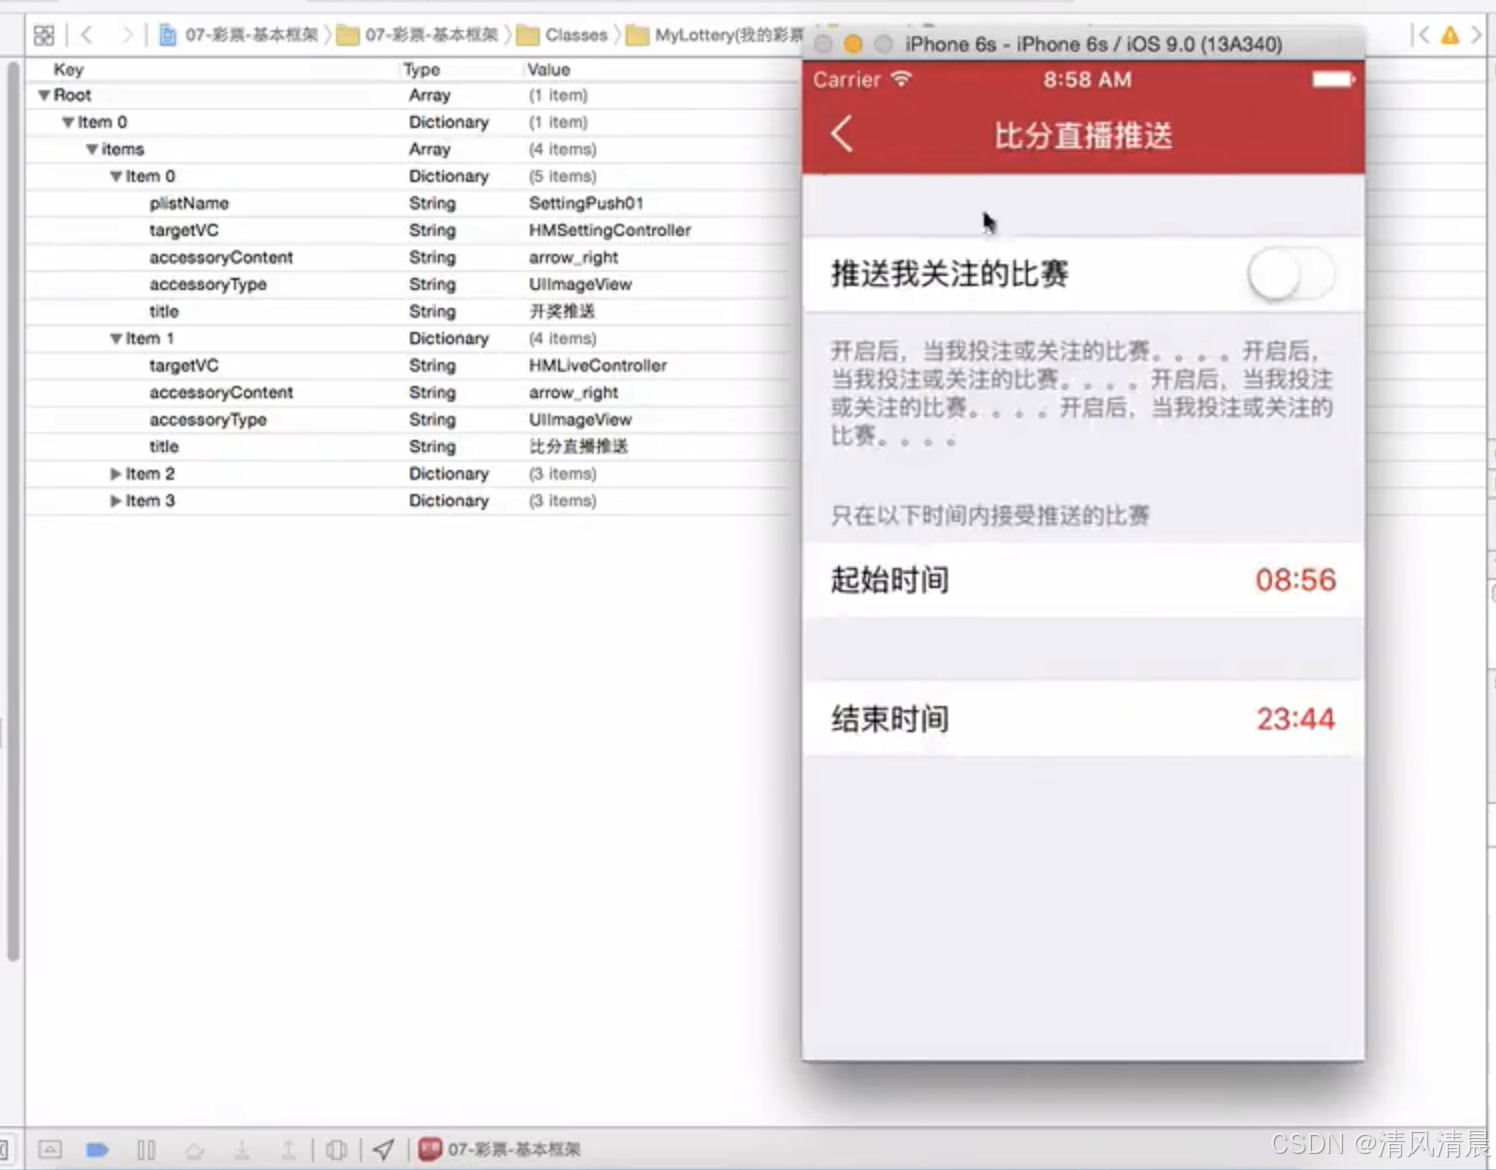This screenshot has width=1496, height=1170.
Task: Click the Classes folder breadcrumb
Action: (x=563, y=35)
